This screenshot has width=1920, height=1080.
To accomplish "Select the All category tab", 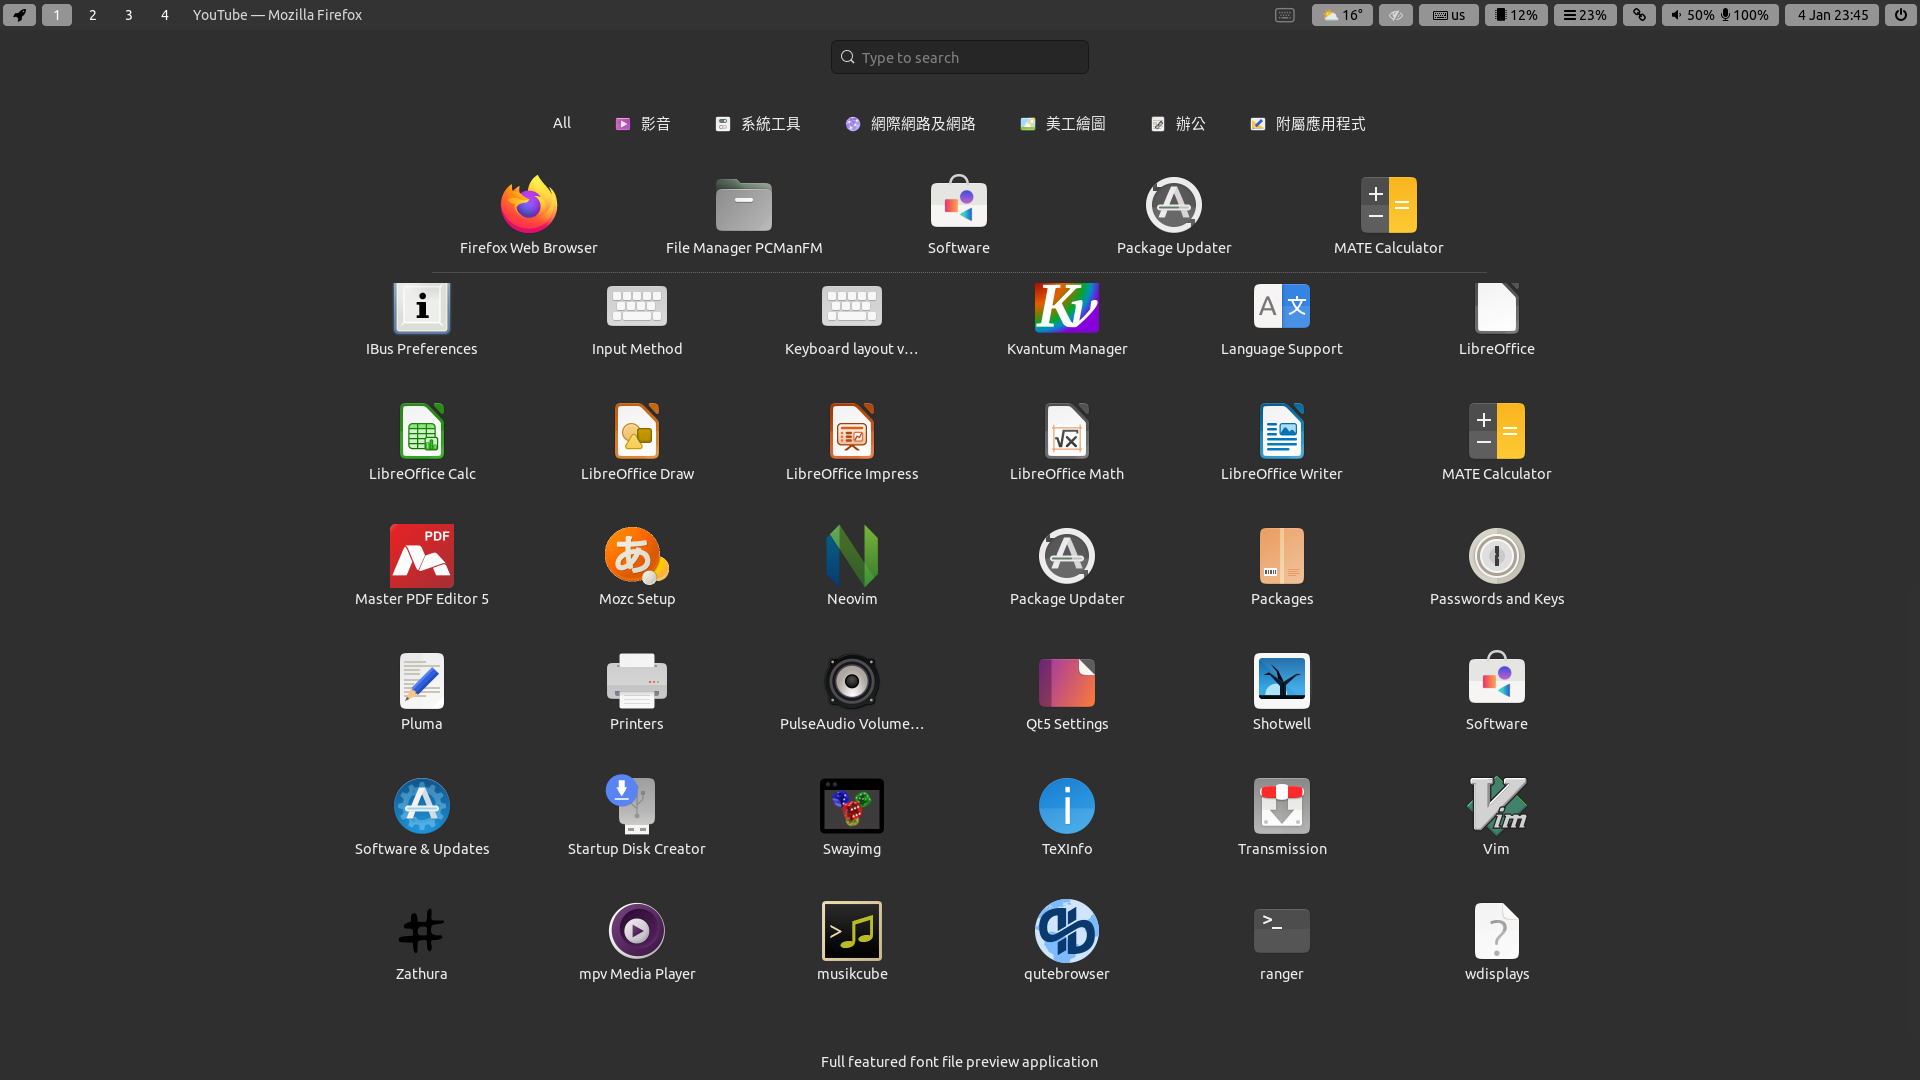I will point(562,123).
